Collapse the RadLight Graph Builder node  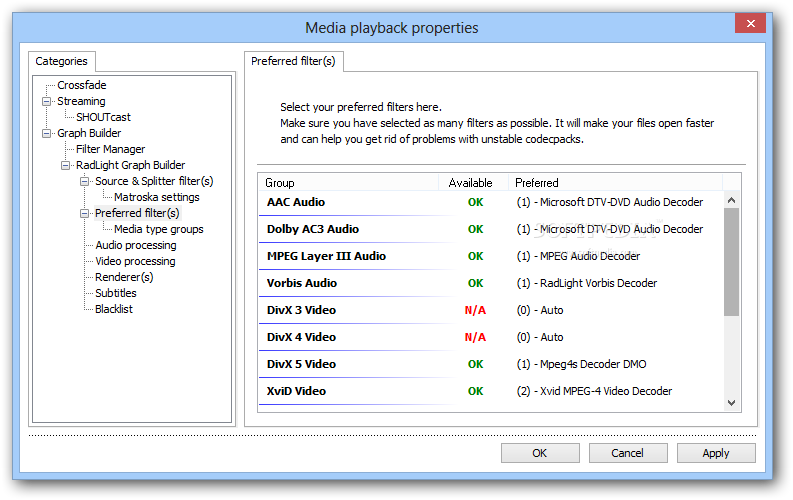point(66,165)
